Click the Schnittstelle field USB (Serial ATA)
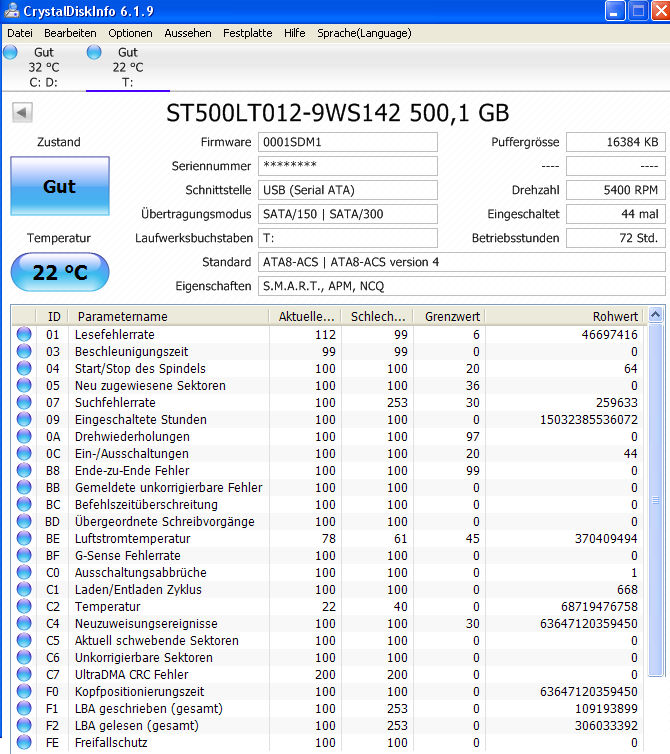This screenshot has height=754, width=670. 348,190
